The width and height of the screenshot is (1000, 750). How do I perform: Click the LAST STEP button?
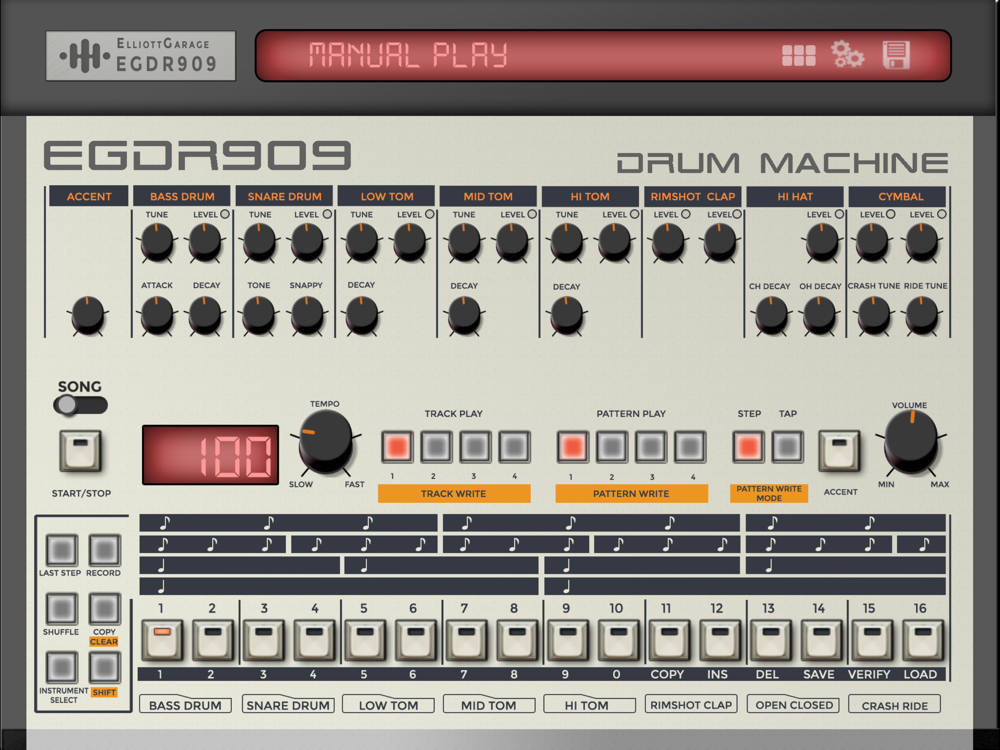(62, 550)
